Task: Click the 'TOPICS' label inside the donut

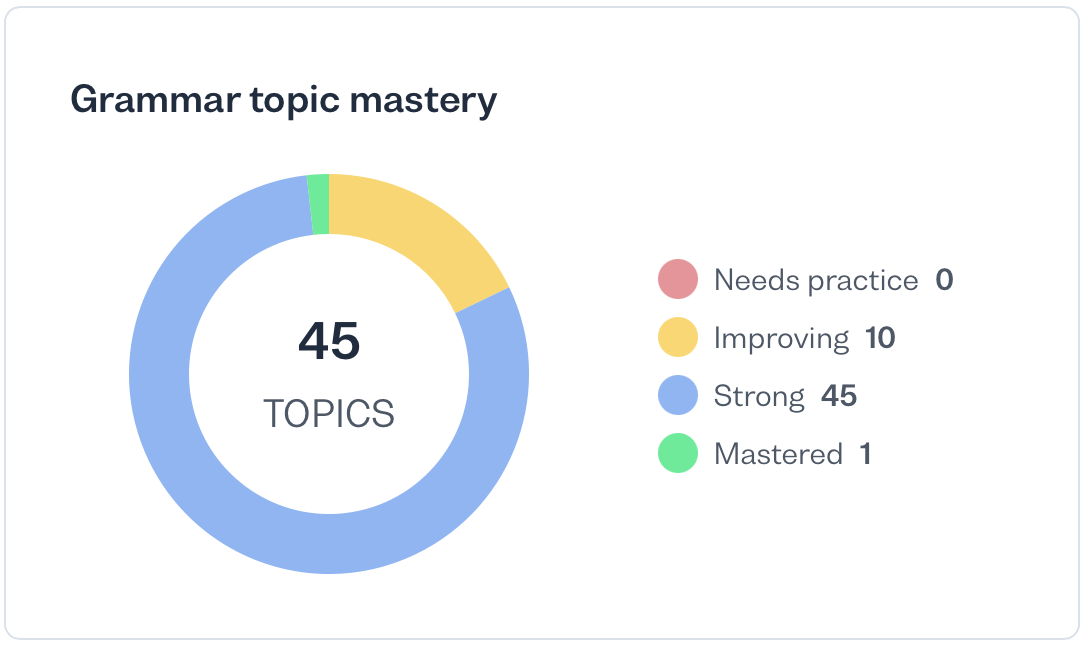Action: pyautogui.click(x=329, y=413)
